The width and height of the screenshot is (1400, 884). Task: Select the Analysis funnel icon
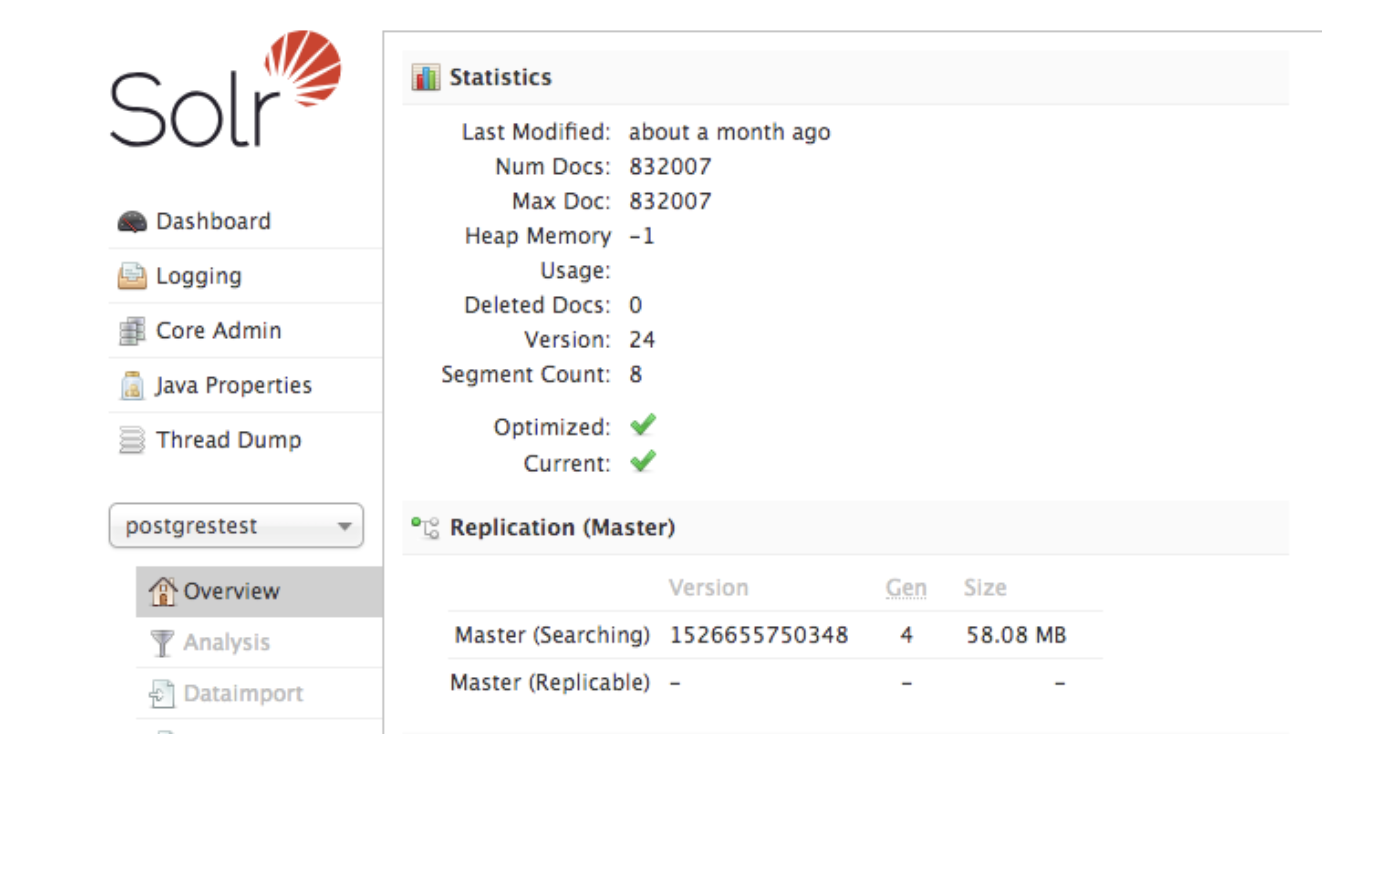point(162,642)
